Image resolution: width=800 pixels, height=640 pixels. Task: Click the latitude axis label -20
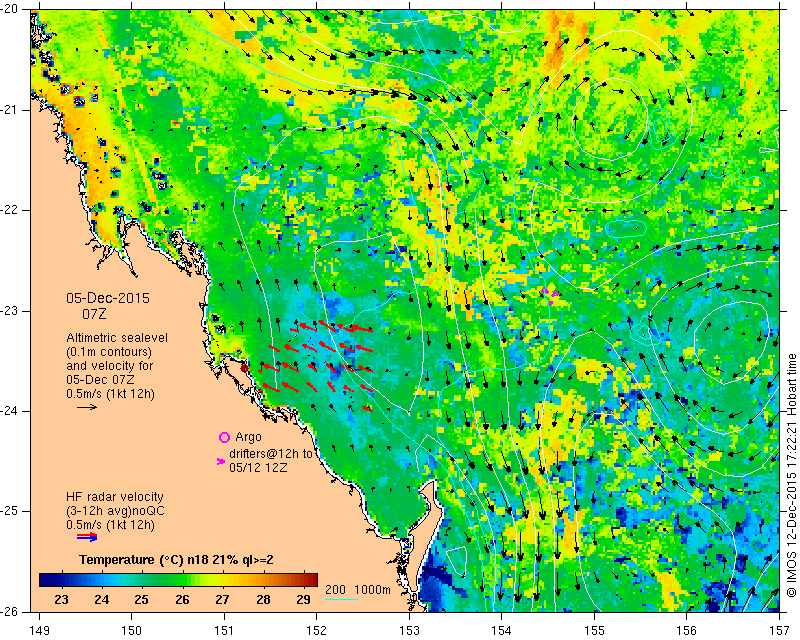pyautogui.click(x=10, y=10)
